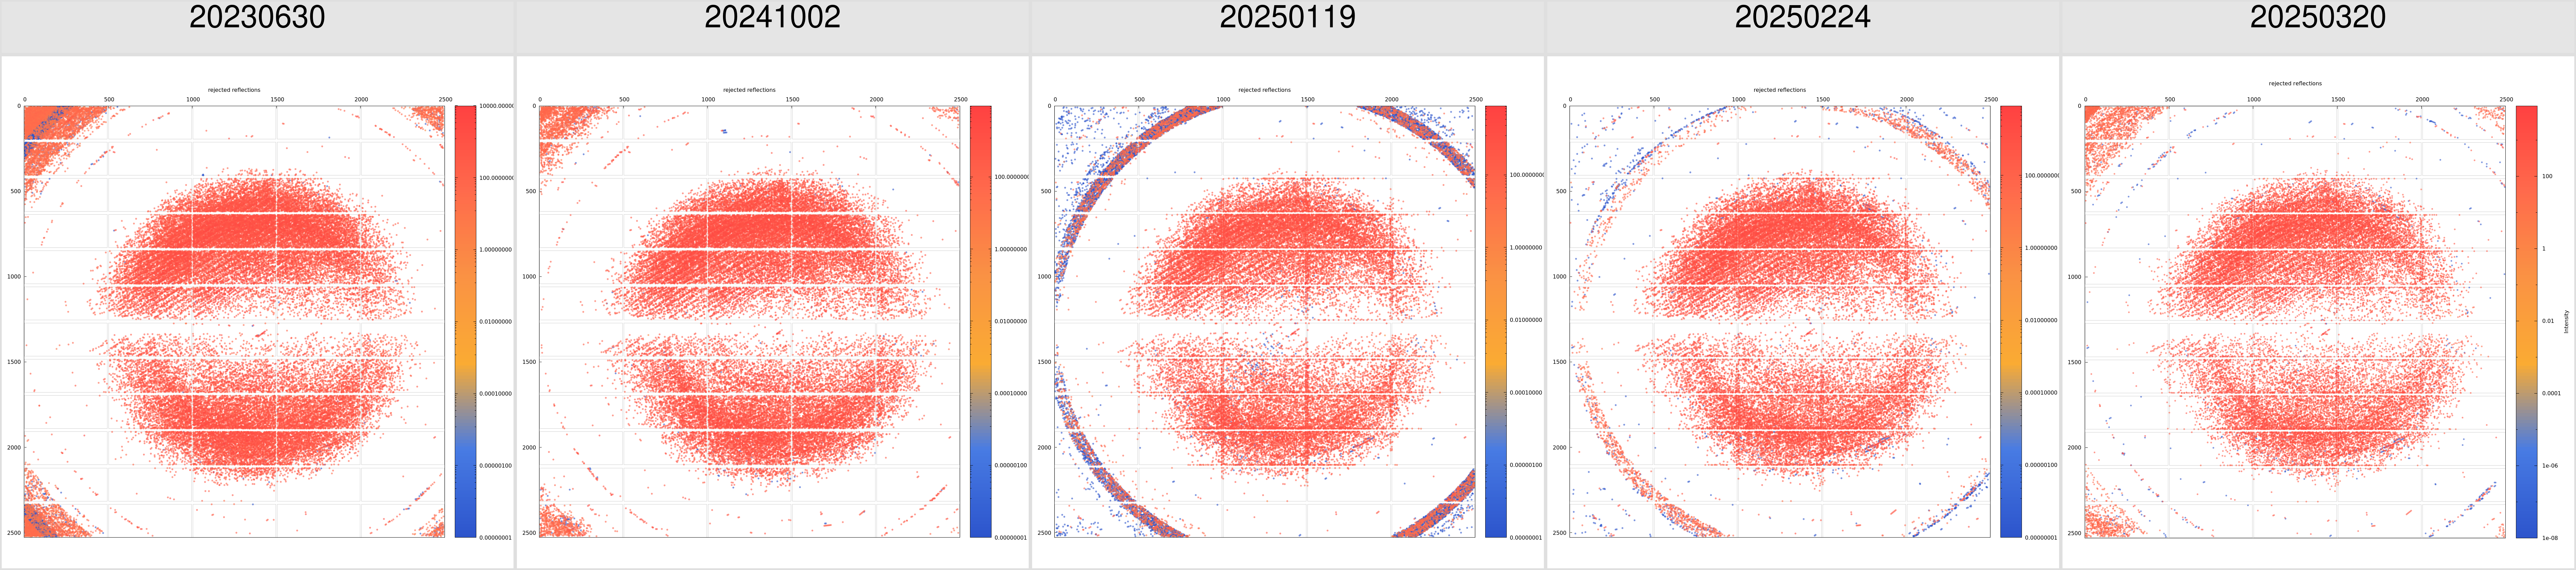
Task: Click the 'rejected reflections' title above 20230630 plot
Action: [234, 90]
